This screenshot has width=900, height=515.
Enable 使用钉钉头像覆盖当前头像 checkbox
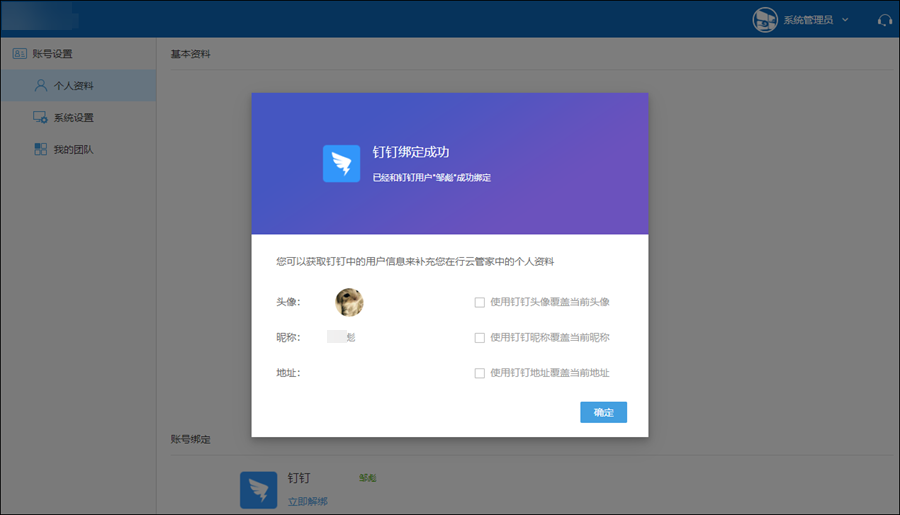tap(479, 303)
